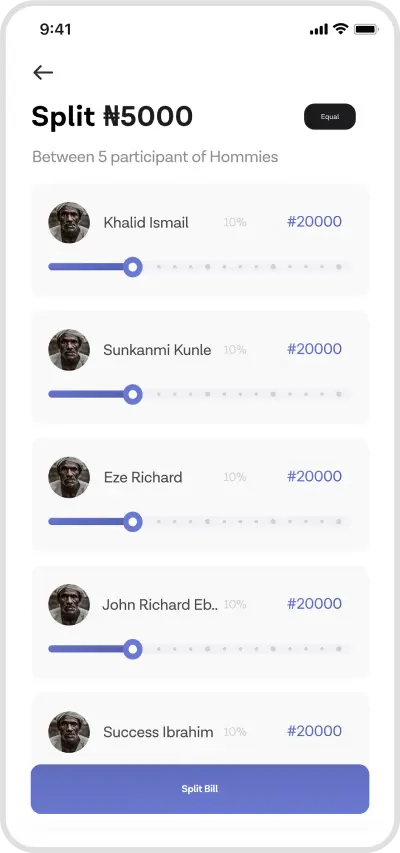Tap Sunkanmi Kunle's profile avatar
The height and width of the screenshot is (853, 400).
(69, 350)
